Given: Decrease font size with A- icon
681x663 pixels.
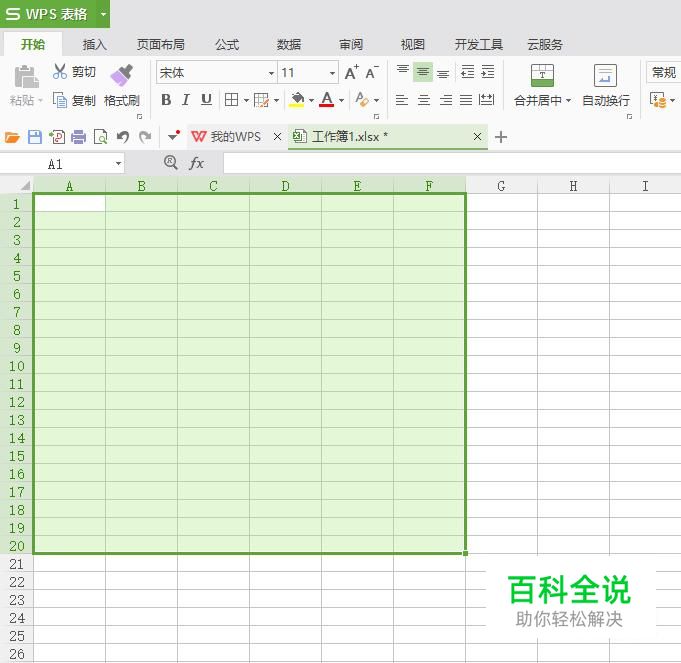Looking at the screenshot, I should click(x=372, y=73).
